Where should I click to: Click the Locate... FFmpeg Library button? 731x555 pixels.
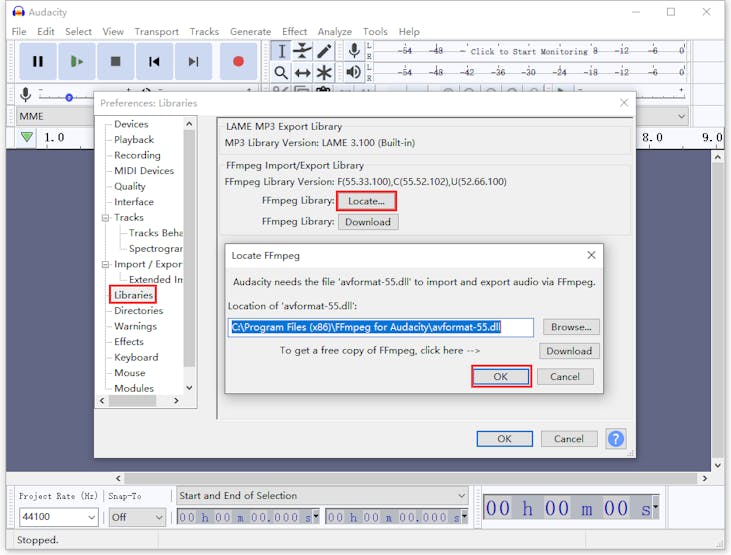pyautogui.click(x=366, y=201)
